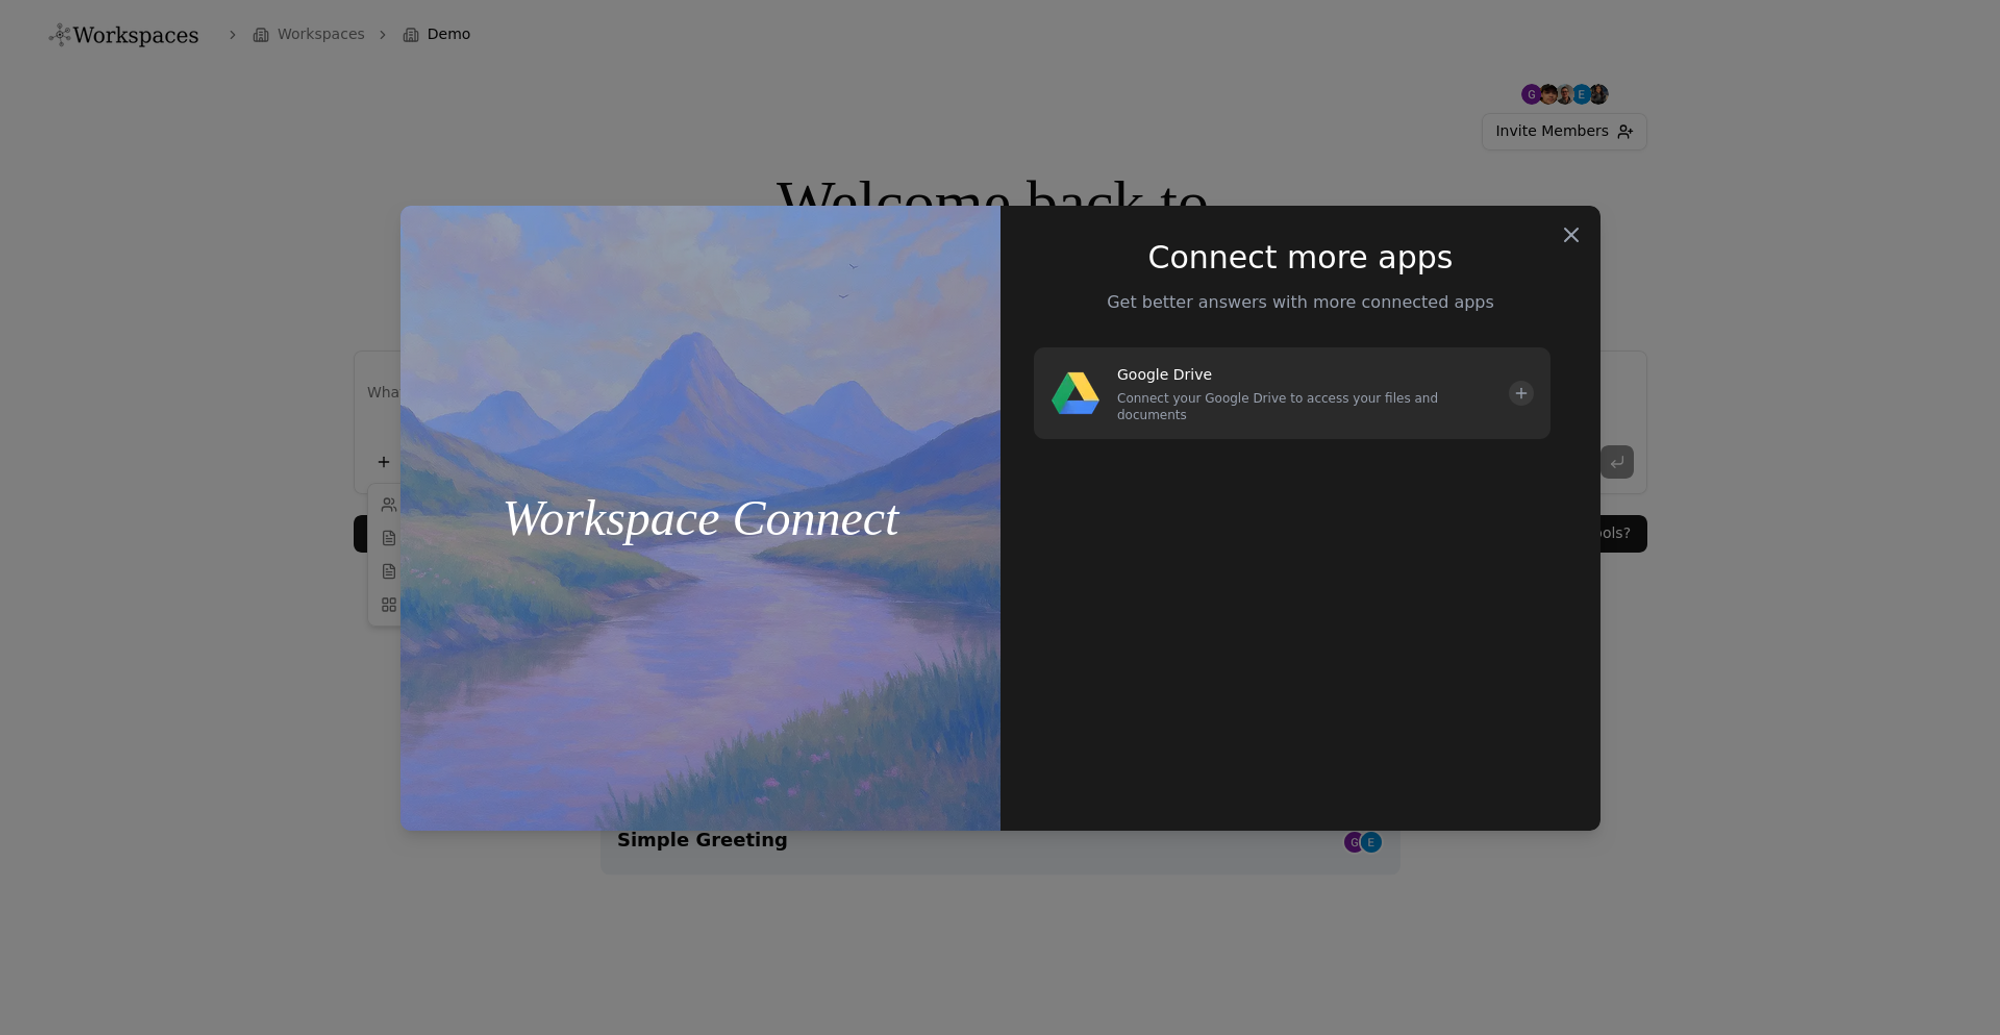Click the enter arrow send button
Screen dimensions: 2000x1035
[x=1617, y=462]
